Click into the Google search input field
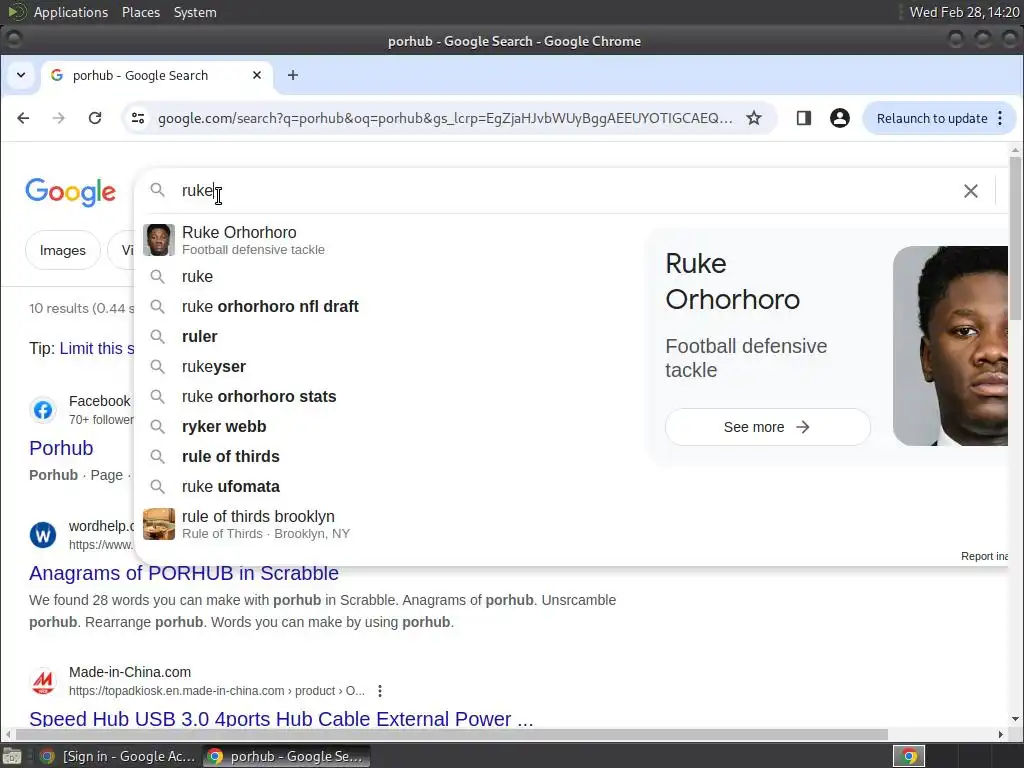 (562, 191)
